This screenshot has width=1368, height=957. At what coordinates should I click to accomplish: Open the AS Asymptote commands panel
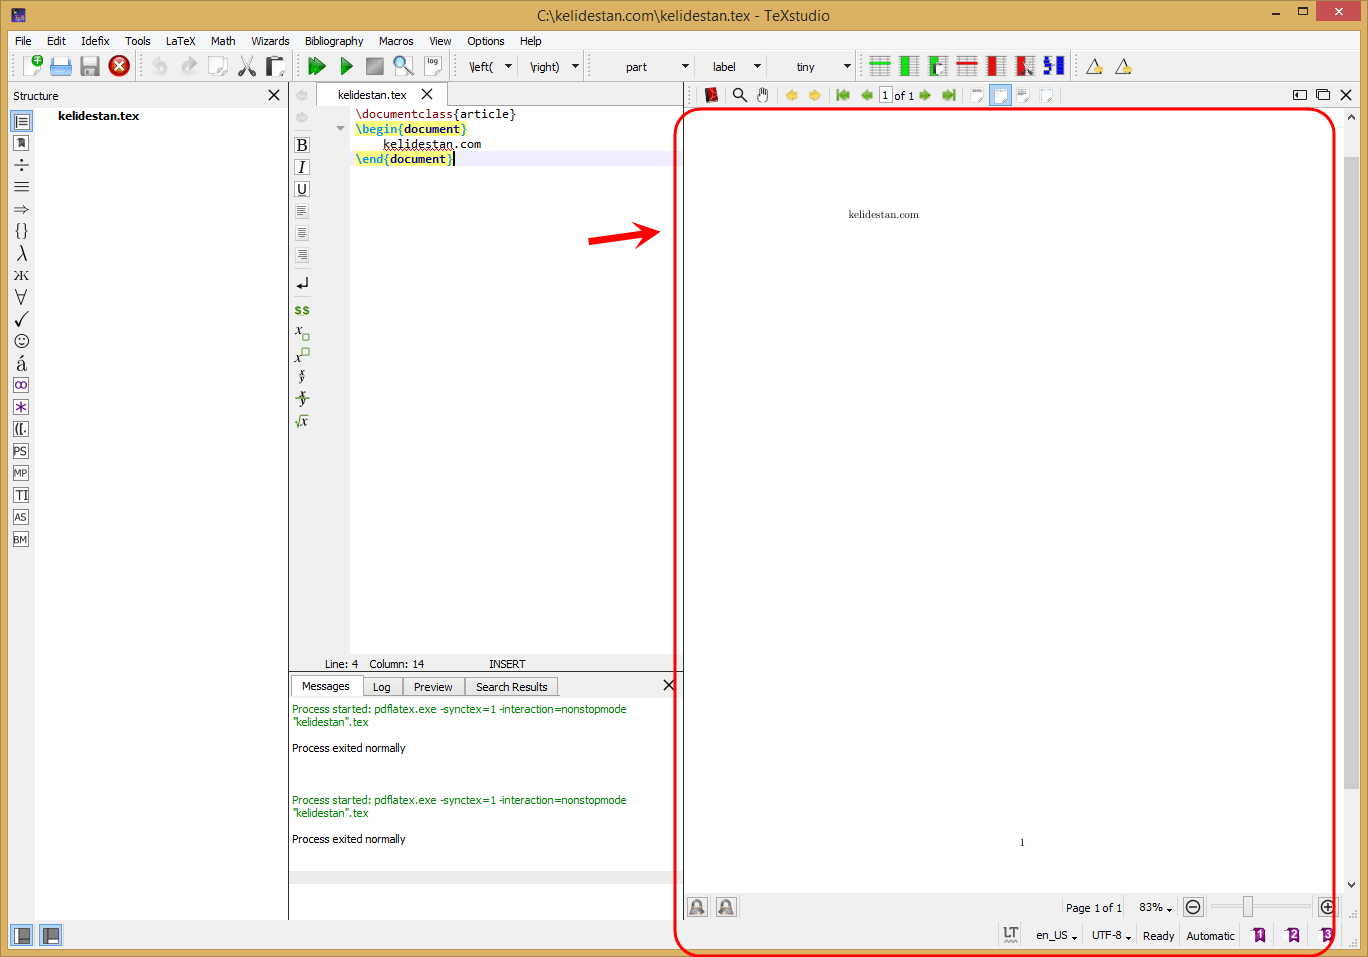pyautogui.click(x=21, y=517)
